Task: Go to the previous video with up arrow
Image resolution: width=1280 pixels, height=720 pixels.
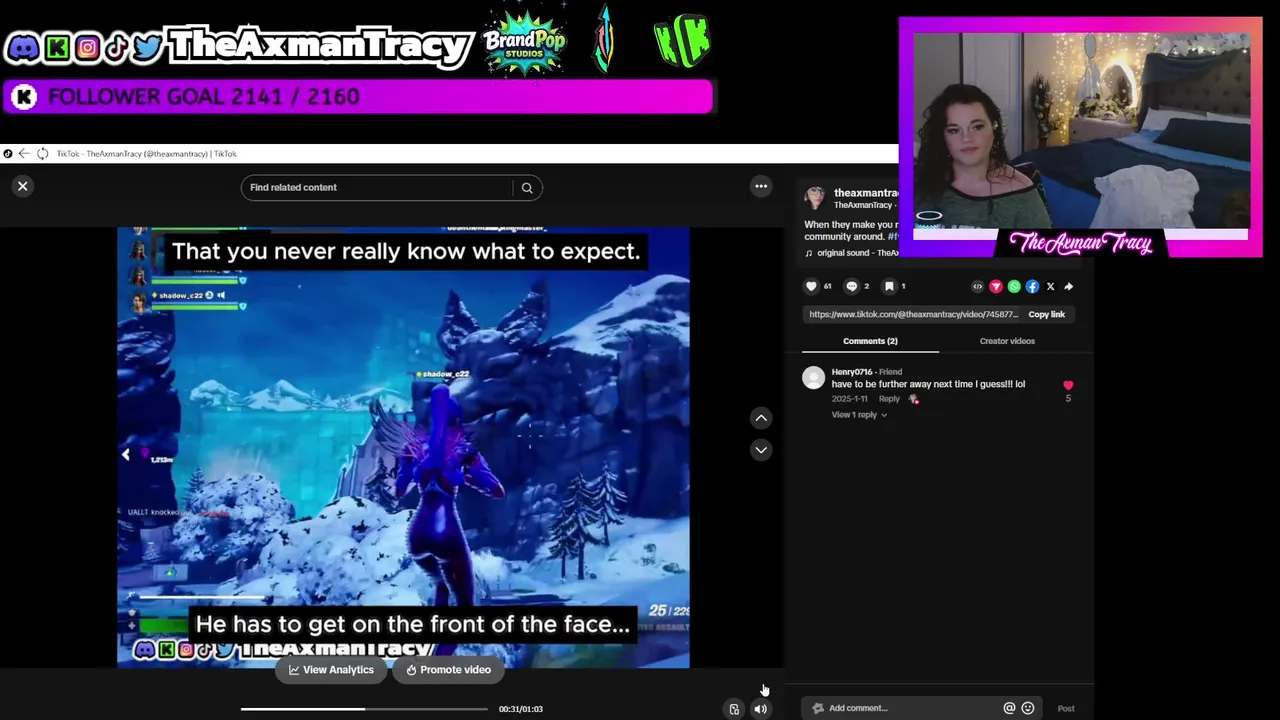Action: pyautogui.click(x=761, y=418)
